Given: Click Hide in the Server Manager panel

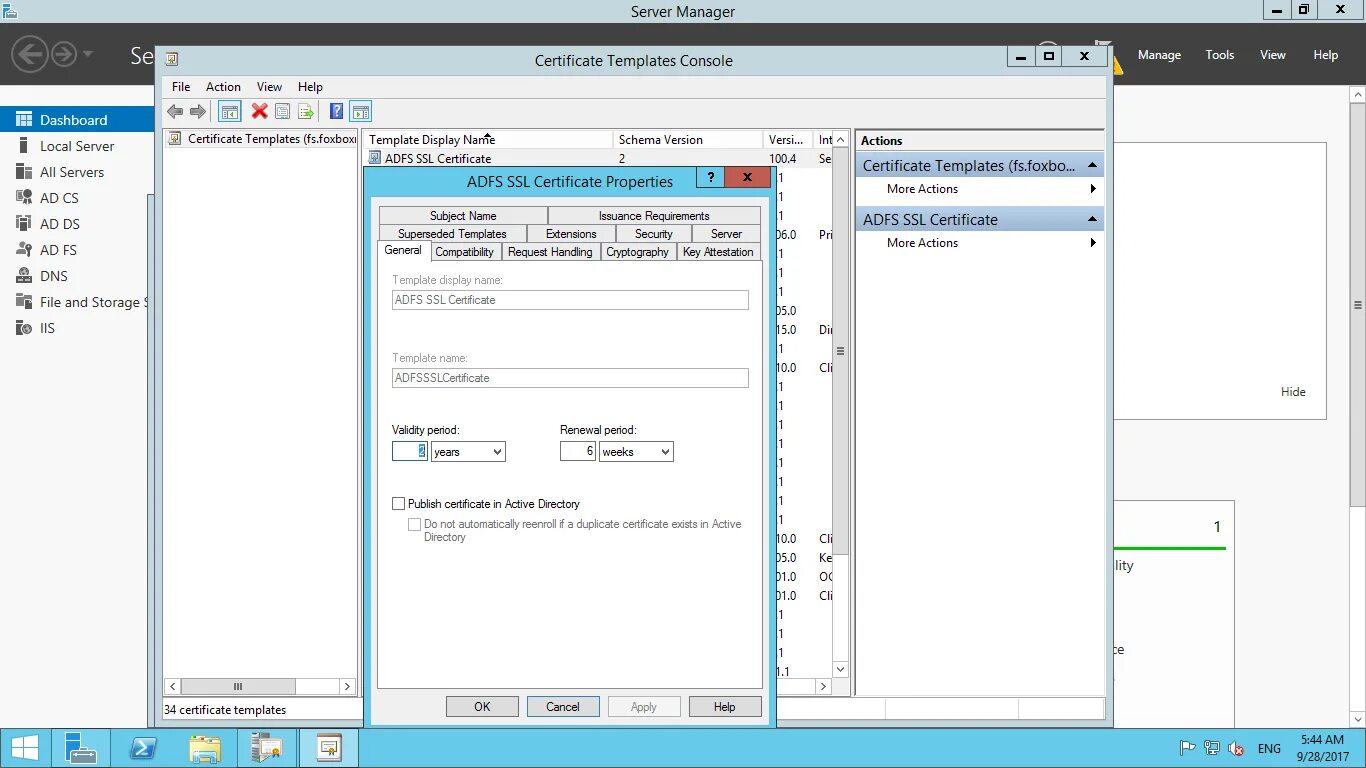Looking at the screenshot, I should 1293,392.
